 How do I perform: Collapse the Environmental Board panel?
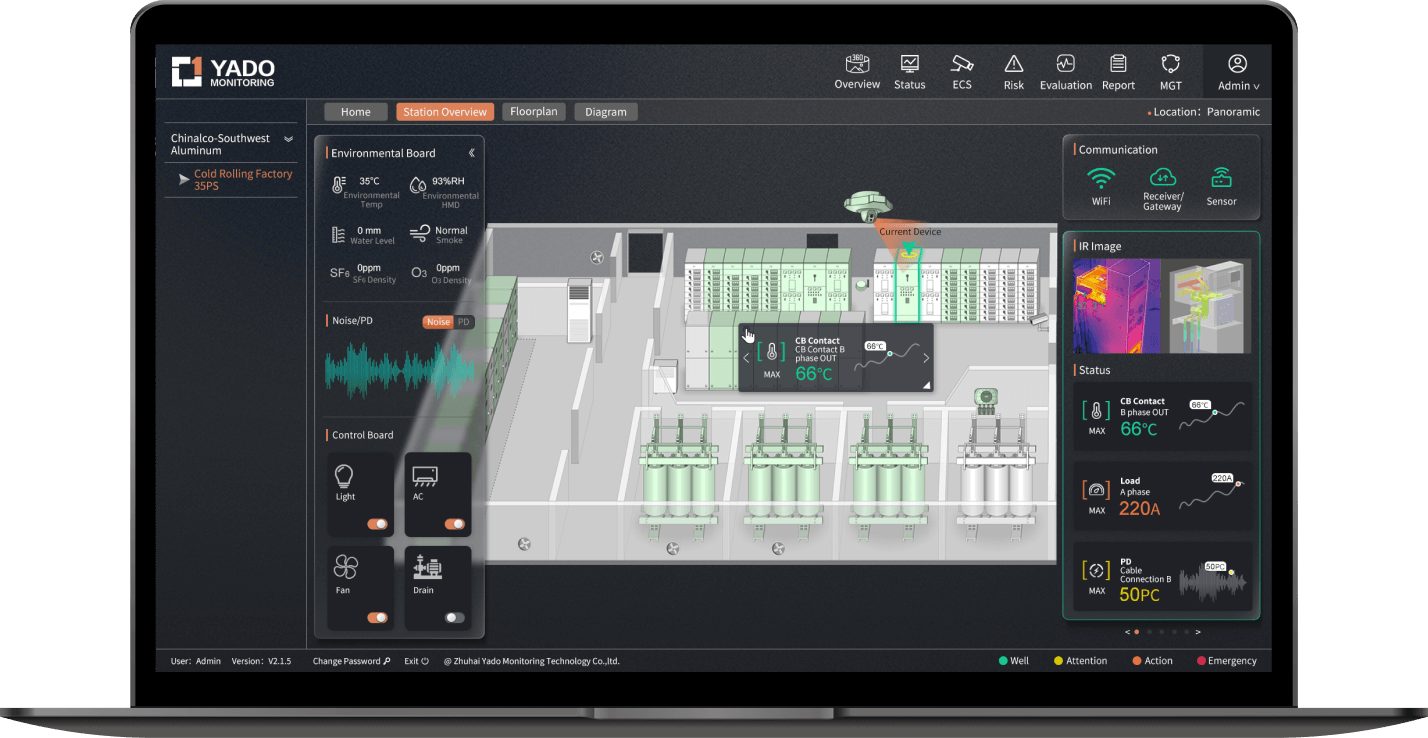point(471,153)
